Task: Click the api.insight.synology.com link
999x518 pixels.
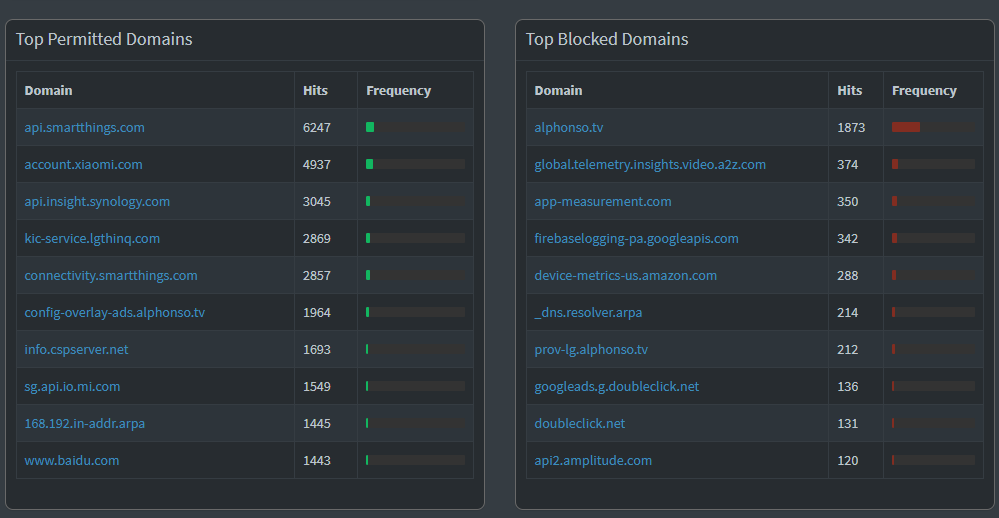Action: click(x=97, y=201)
